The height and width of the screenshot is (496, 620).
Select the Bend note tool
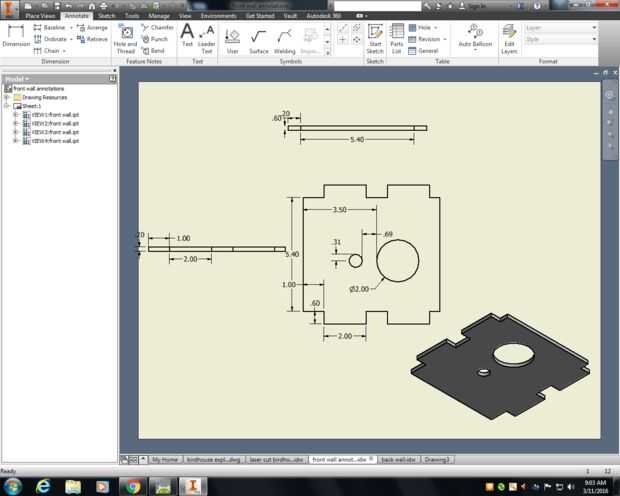coord(153,51)
